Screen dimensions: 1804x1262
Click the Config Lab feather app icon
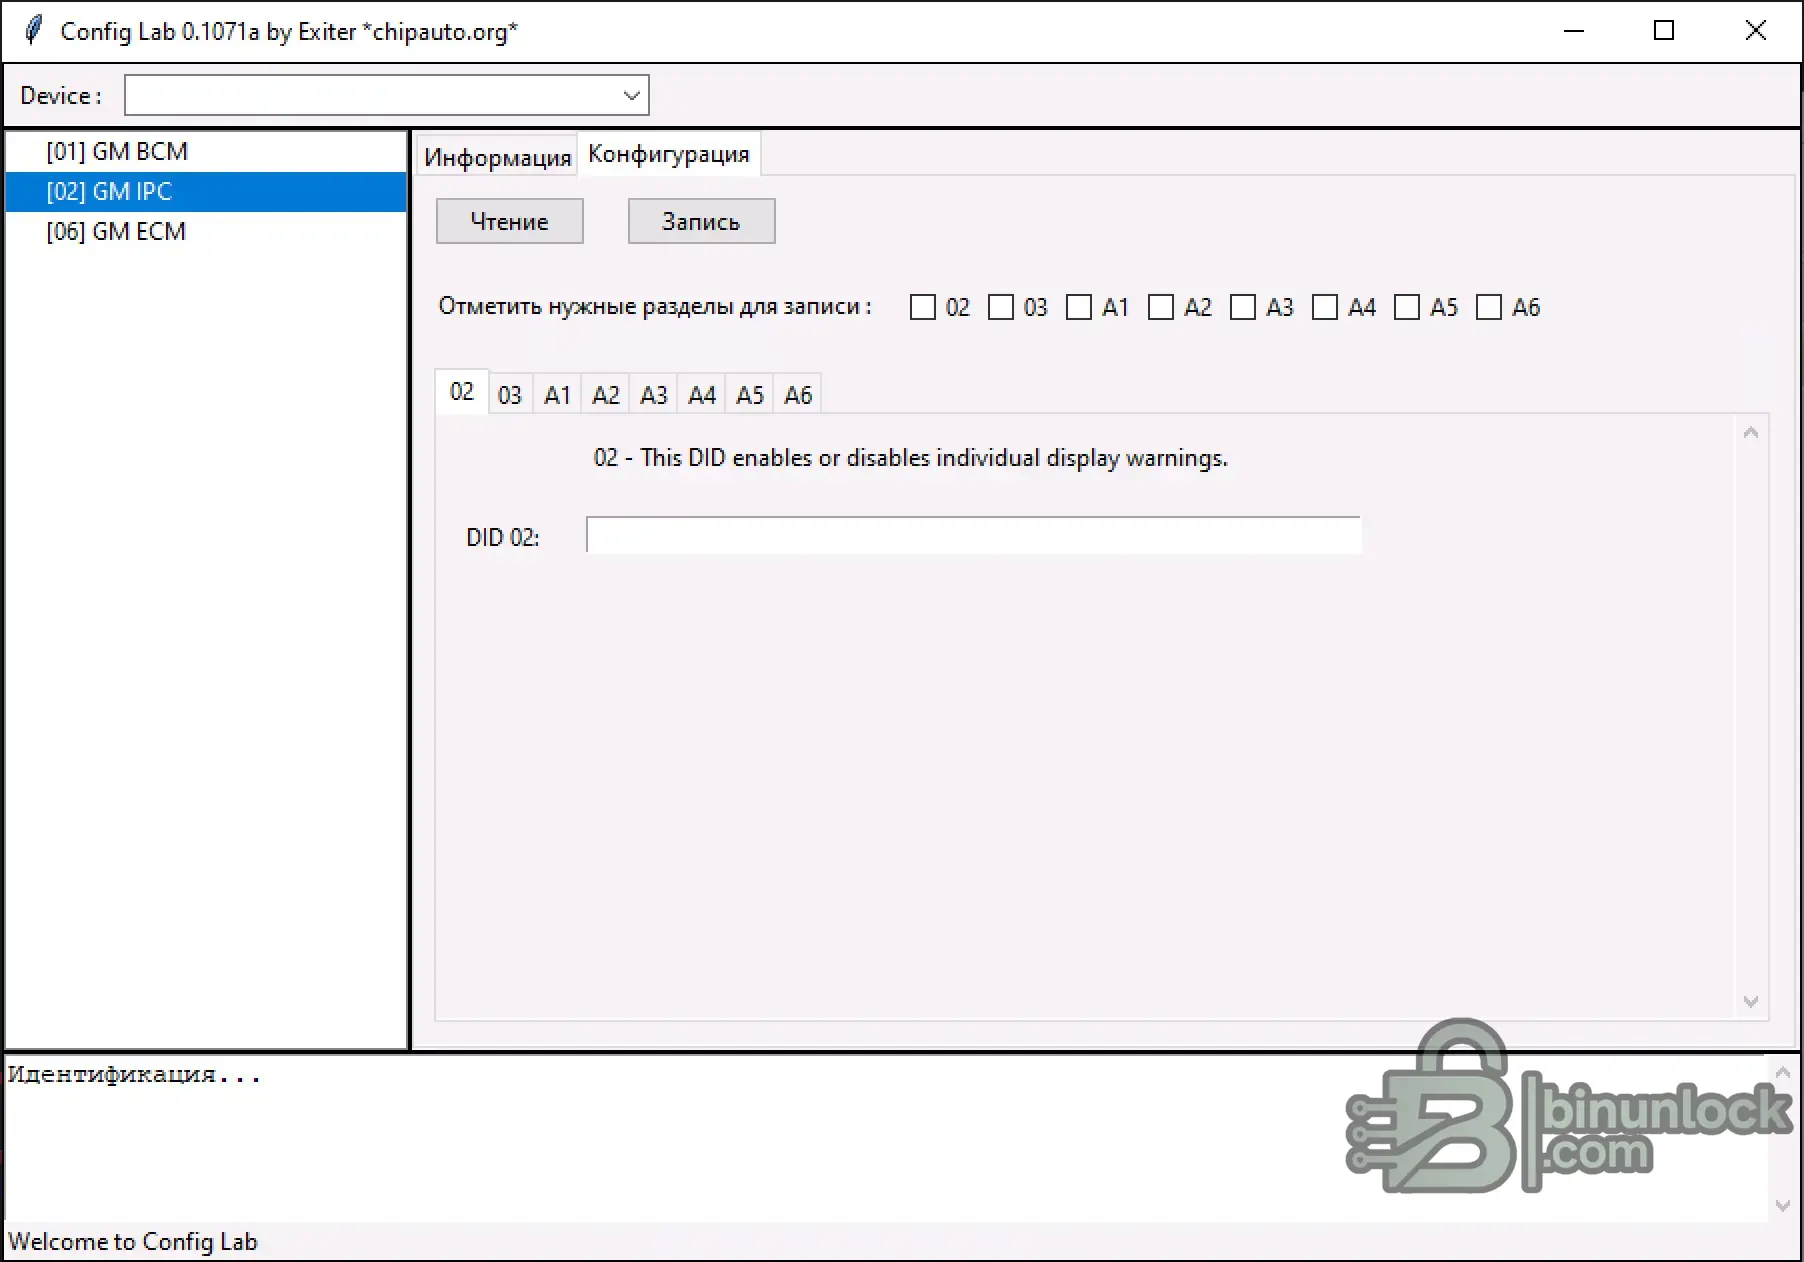(x=34, y=30)
